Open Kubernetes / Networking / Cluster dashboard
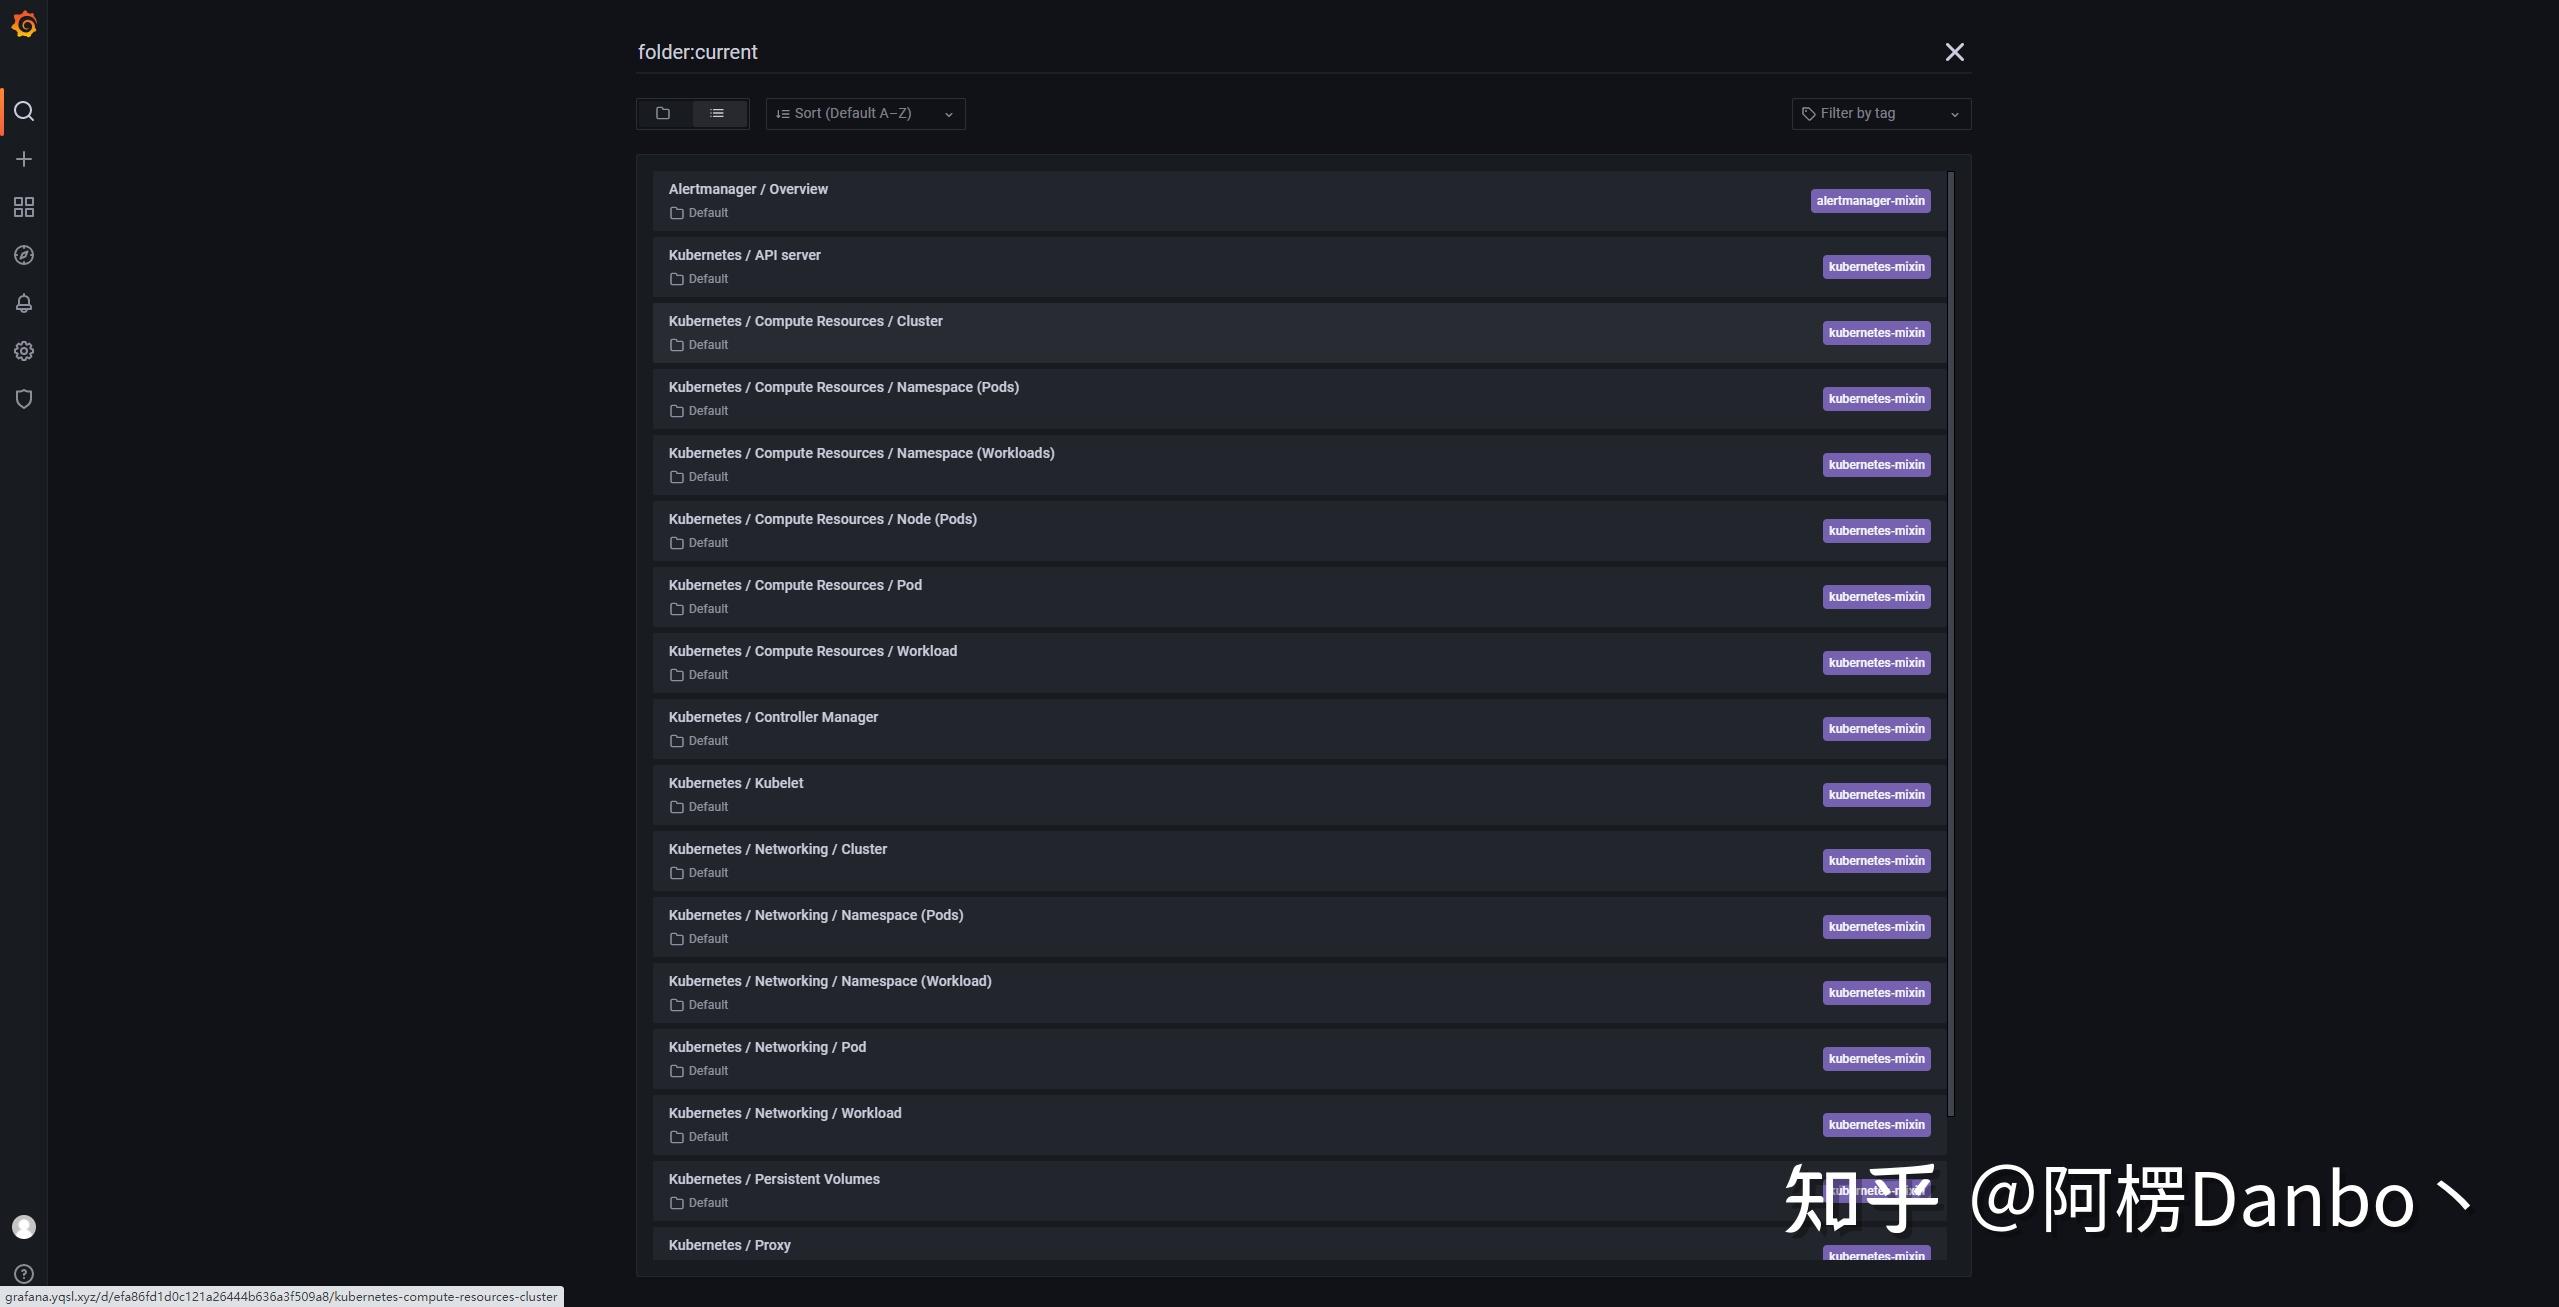This screenshot has width=2559, height=1307. [1299, 861]
